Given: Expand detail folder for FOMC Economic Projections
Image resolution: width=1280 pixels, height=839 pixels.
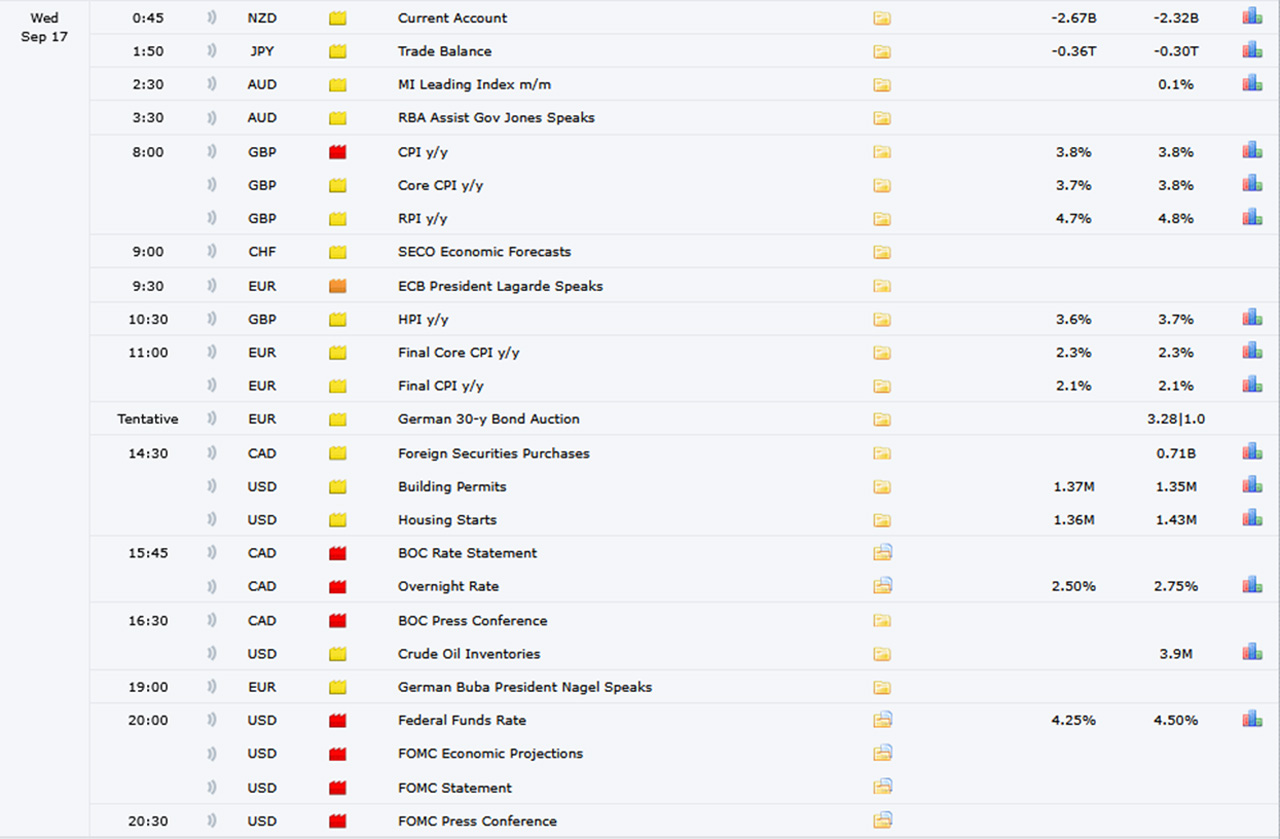Looking at the screenshot, I should tap(882, 753).
